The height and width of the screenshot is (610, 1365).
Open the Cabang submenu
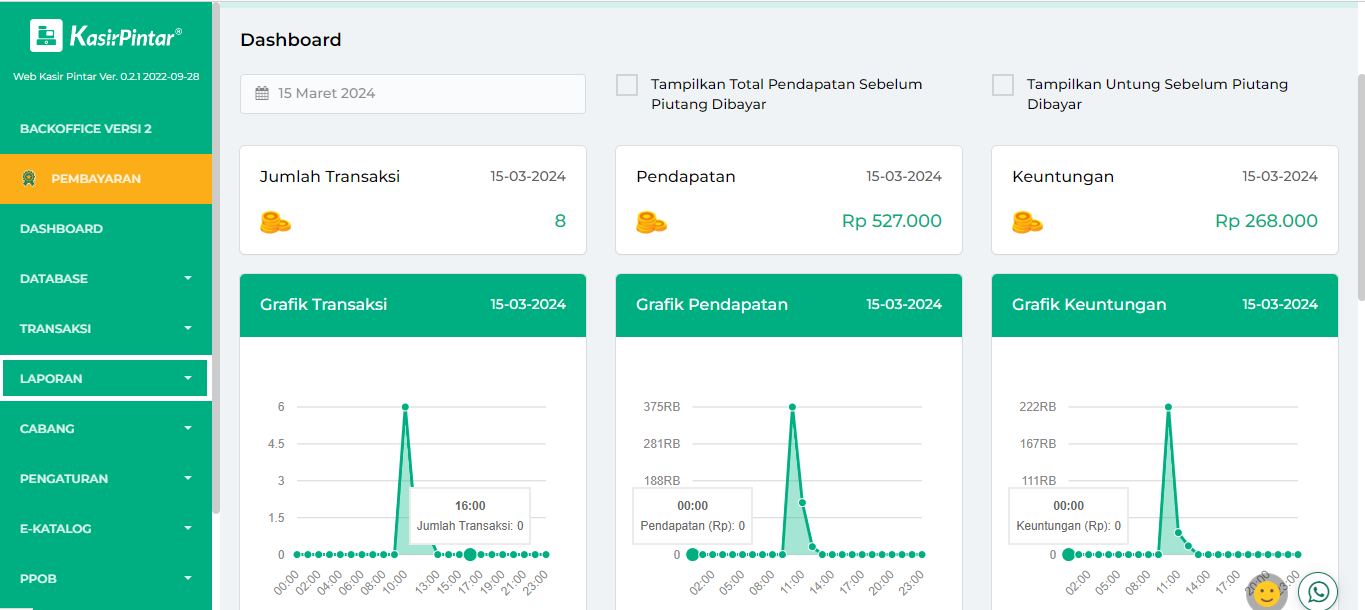[x=105, y=429]
